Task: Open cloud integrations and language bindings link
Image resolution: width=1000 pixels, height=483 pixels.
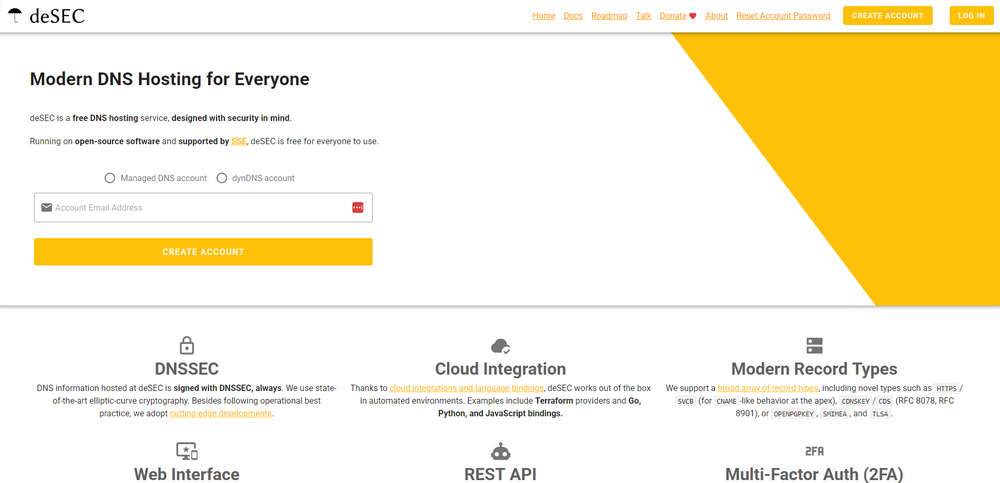Action: pos(466,388)
